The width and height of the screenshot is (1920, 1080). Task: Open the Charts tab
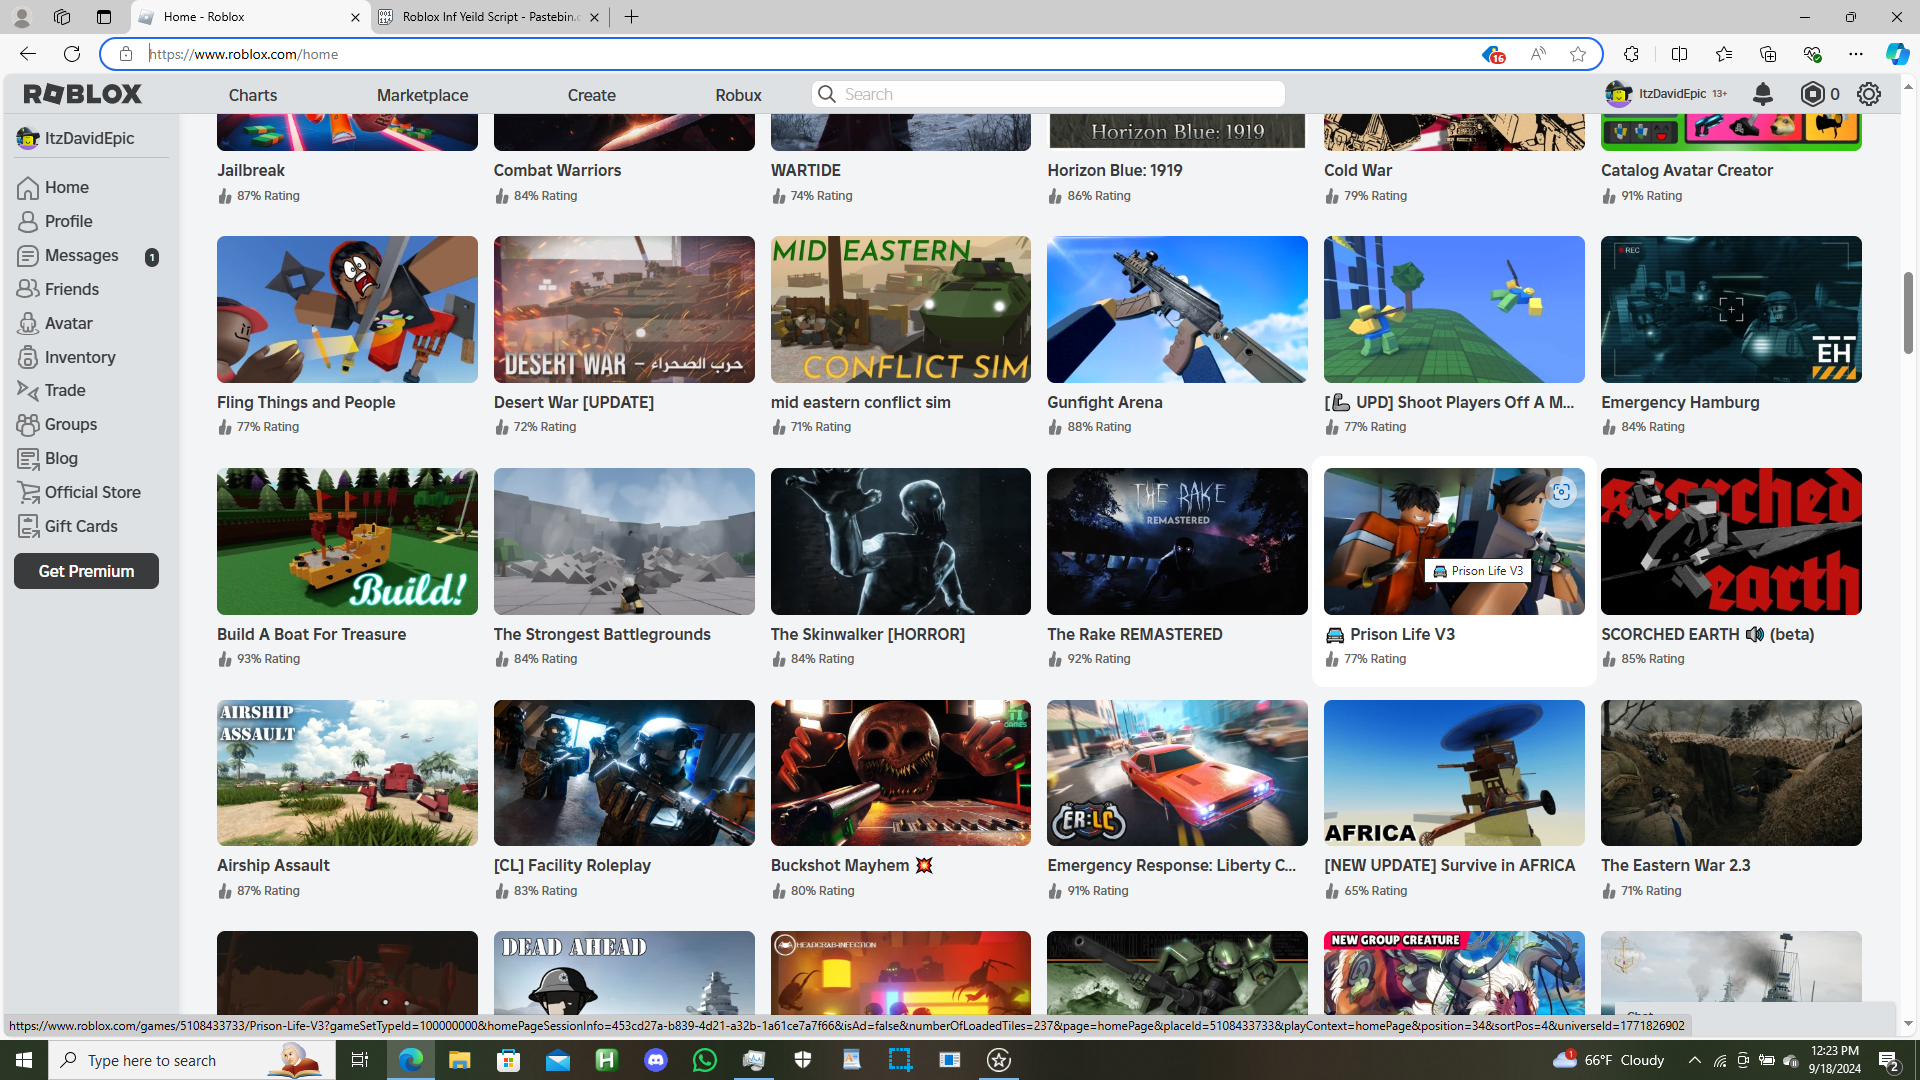coord(253,95)
